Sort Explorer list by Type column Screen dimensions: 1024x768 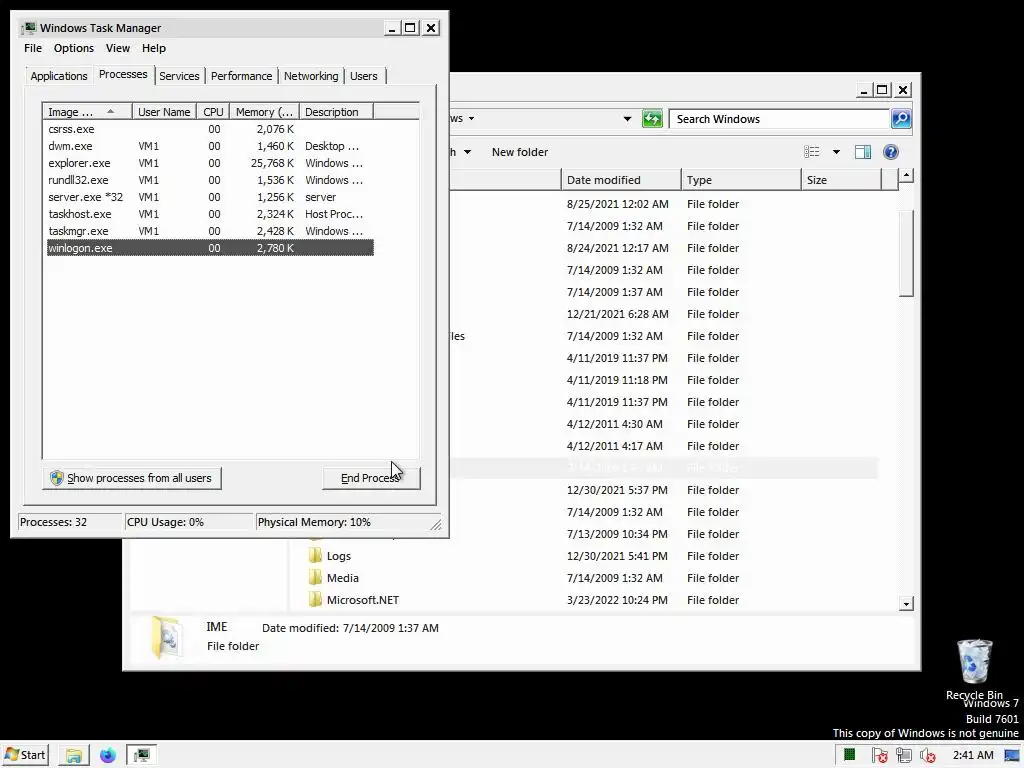click(x=741, y=180)
